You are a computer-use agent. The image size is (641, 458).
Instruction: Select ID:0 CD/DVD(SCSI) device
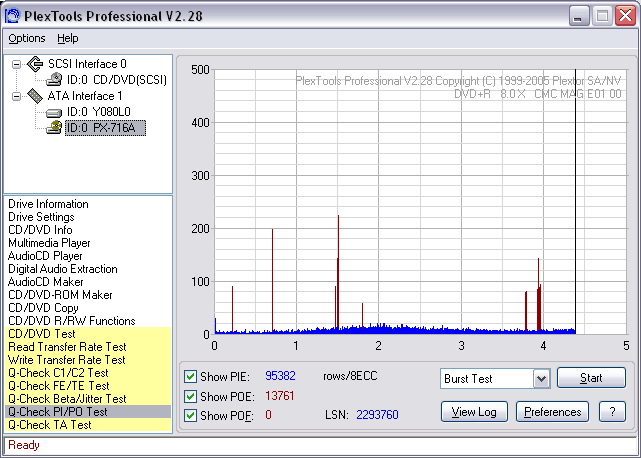[x=117, y=80]
